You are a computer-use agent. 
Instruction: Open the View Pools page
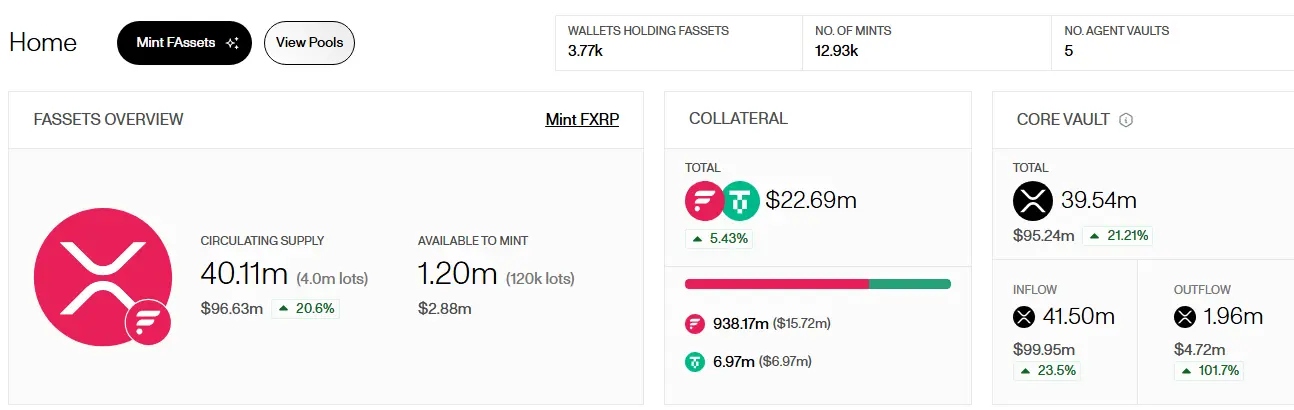(309, 43)
